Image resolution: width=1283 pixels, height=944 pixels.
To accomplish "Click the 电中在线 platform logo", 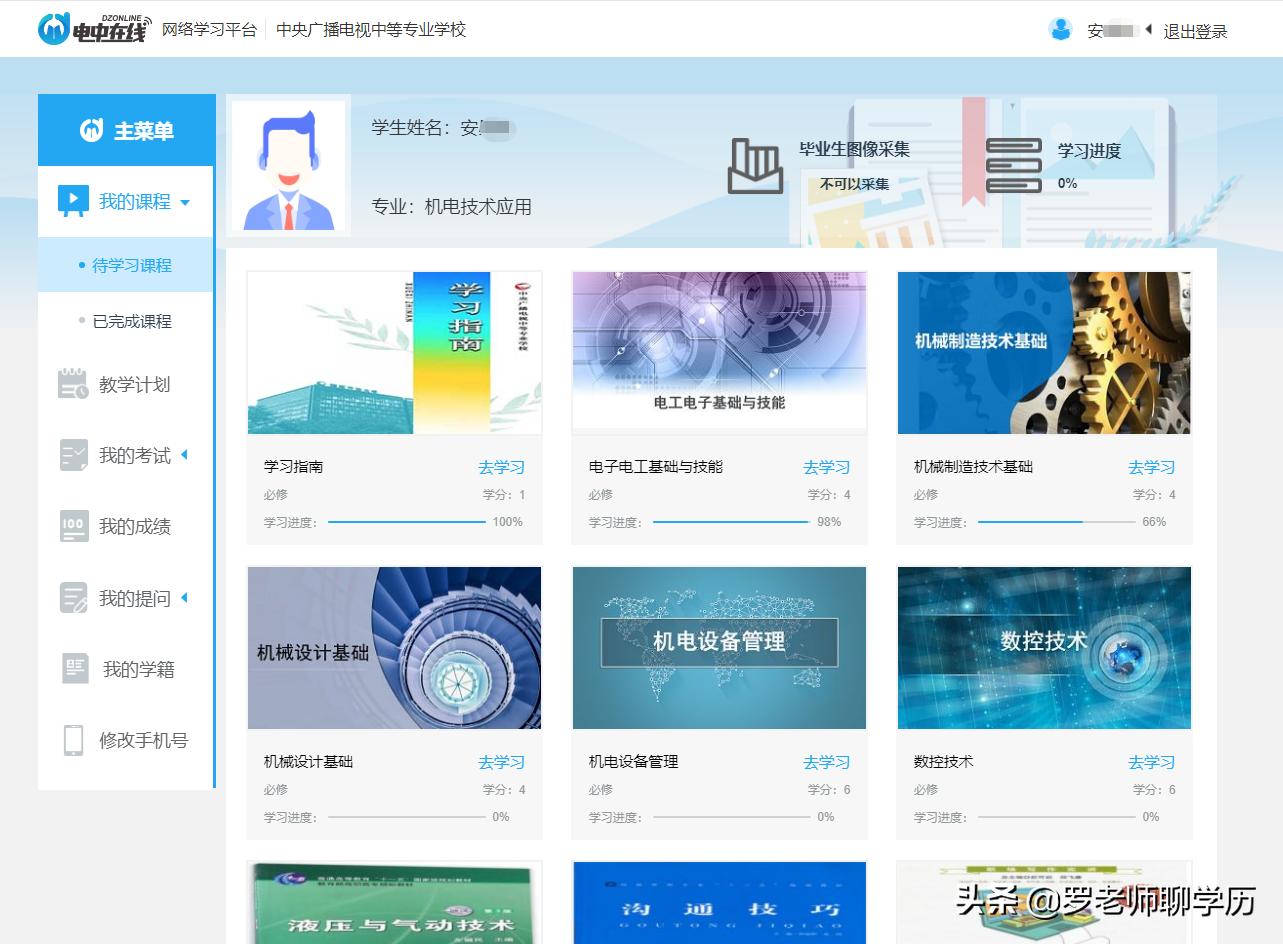I will click(x=93, y=29).
